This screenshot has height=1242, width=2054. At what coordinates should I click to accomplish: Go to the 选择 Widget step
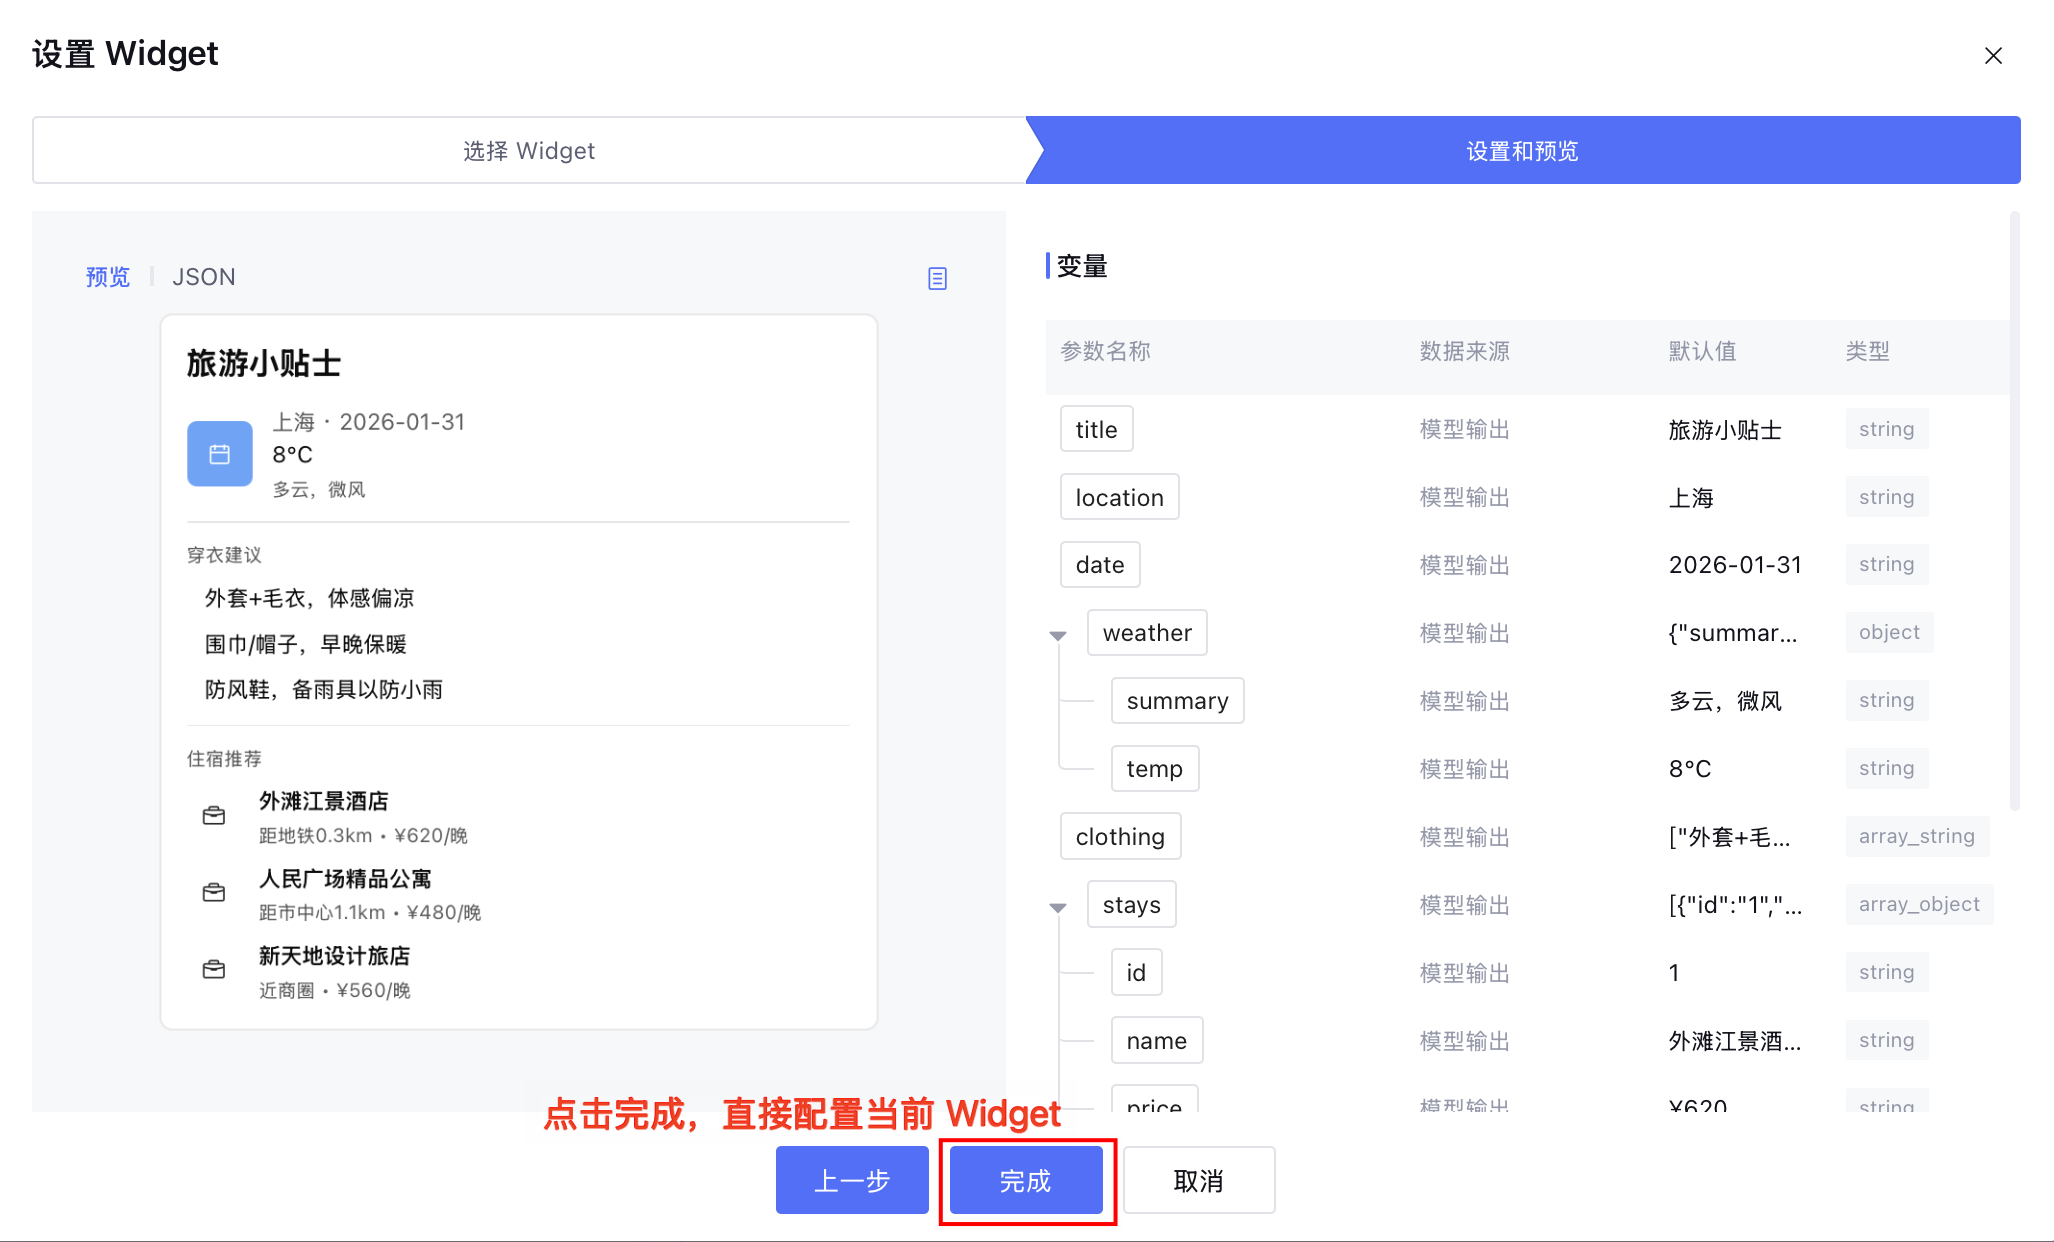528,151
